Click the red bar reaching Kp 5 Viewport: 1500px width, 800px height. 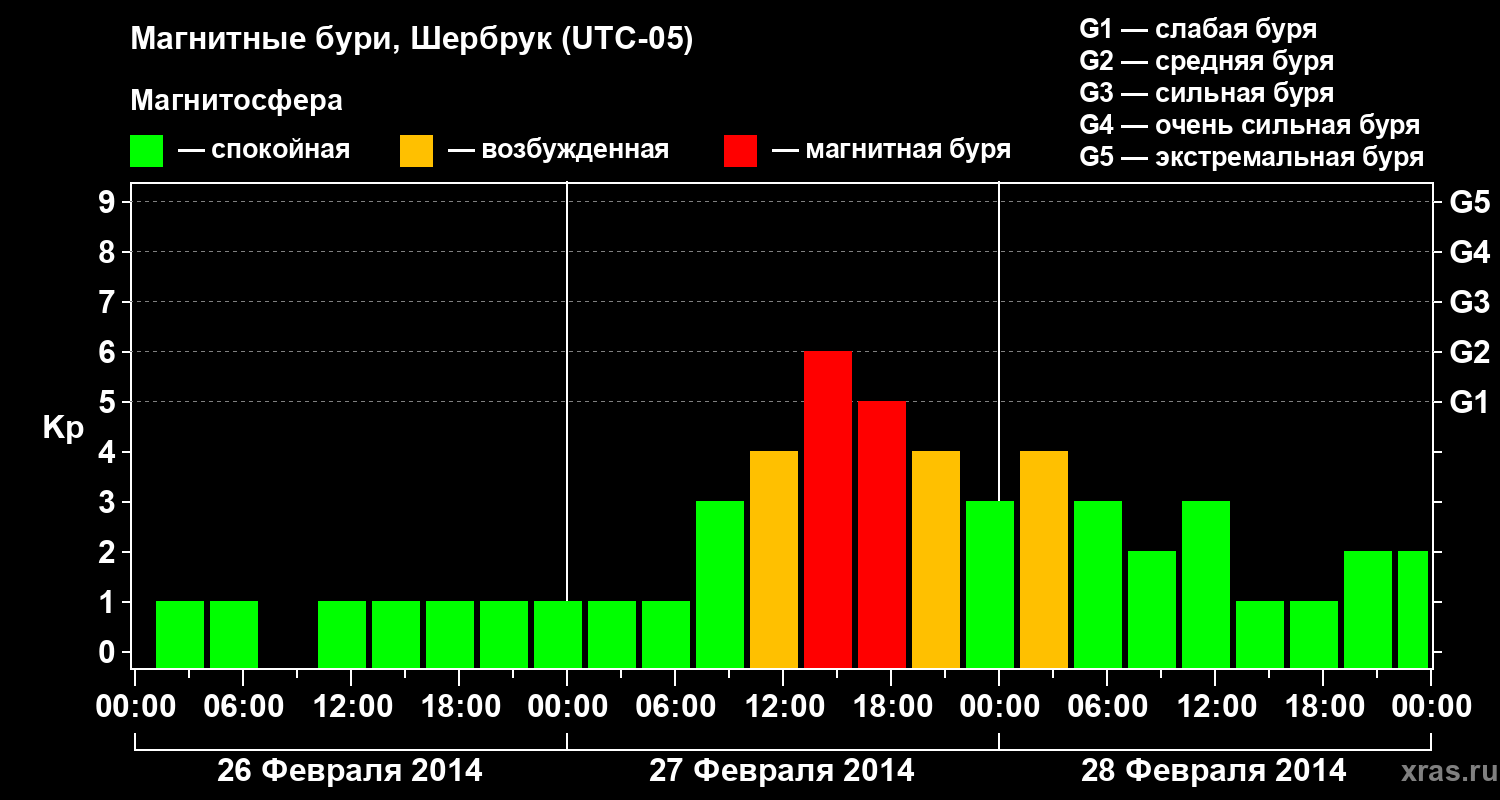882,535
